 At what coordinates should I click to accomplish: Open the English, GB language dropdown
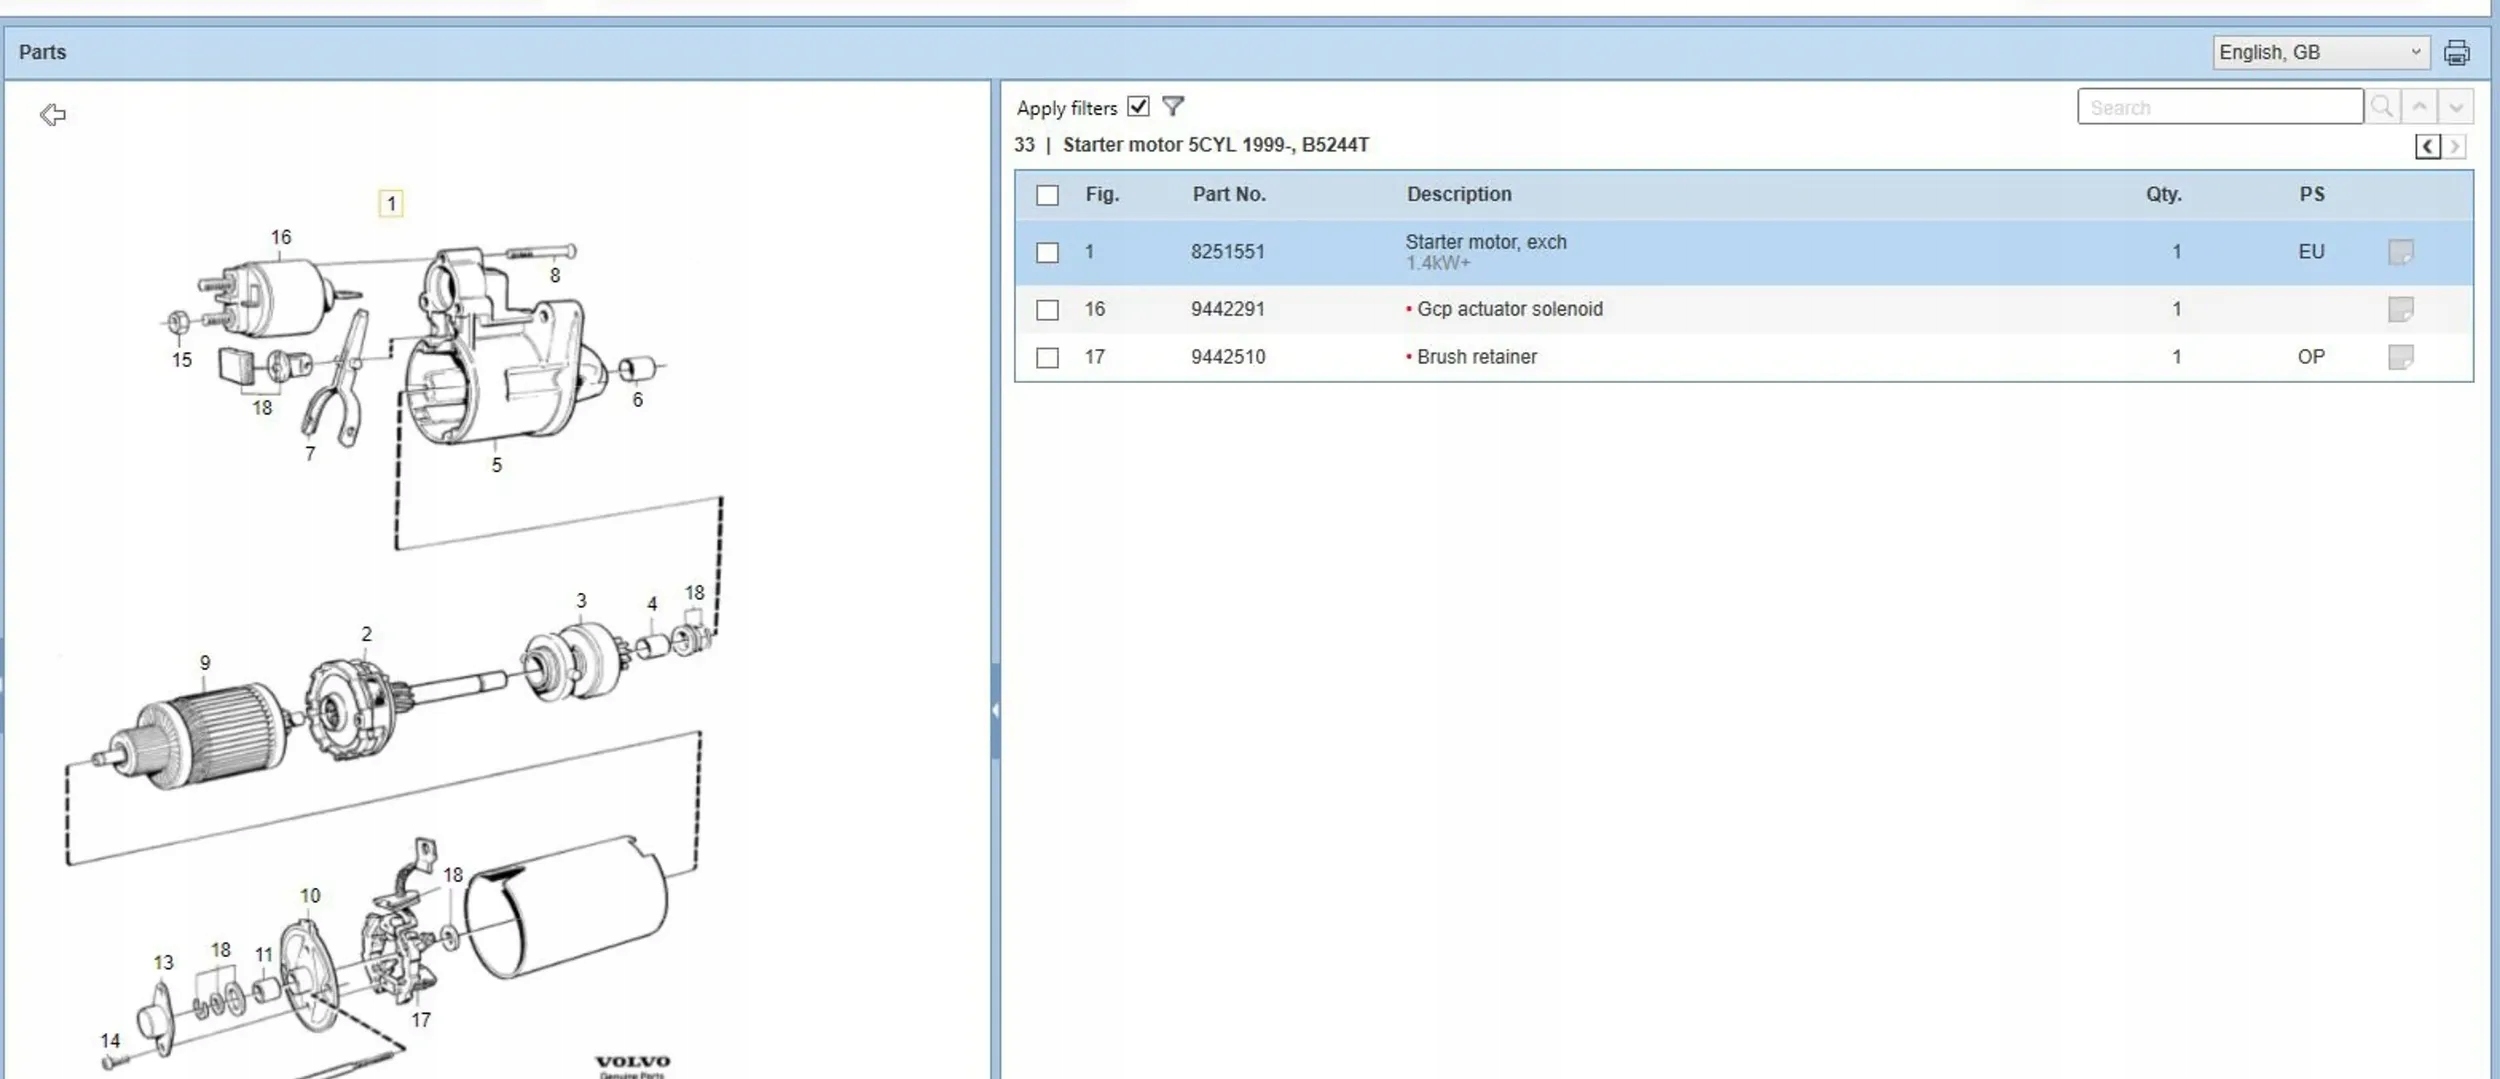point(2320,52)
